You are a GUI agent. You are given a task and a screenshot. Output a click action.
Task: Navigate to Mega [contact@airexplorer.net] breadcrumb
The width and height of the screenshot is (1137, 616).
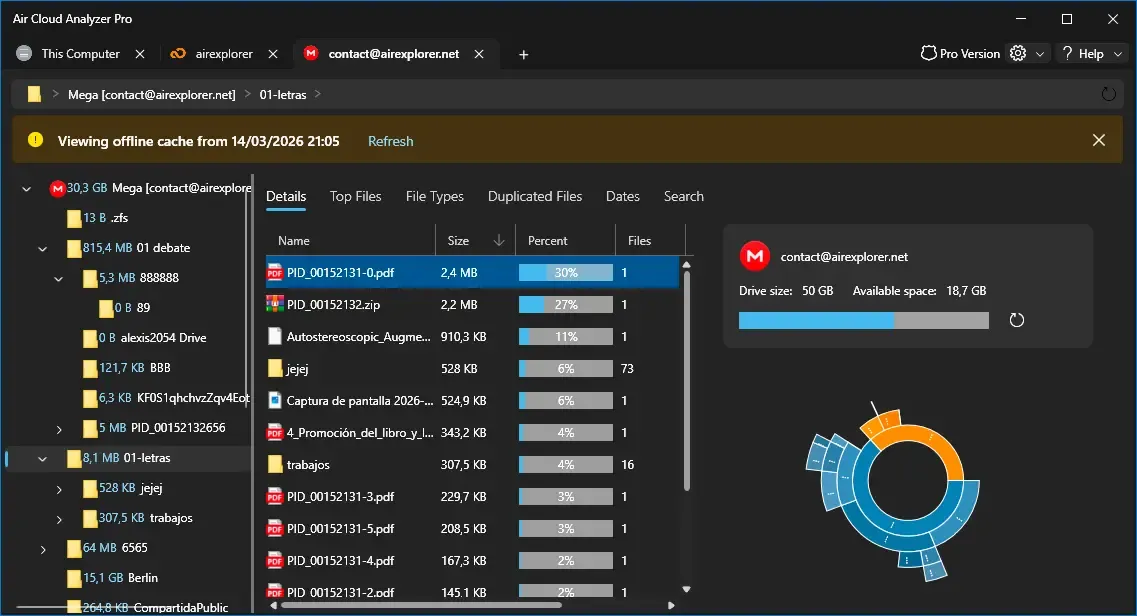click(x=152, y=94)
